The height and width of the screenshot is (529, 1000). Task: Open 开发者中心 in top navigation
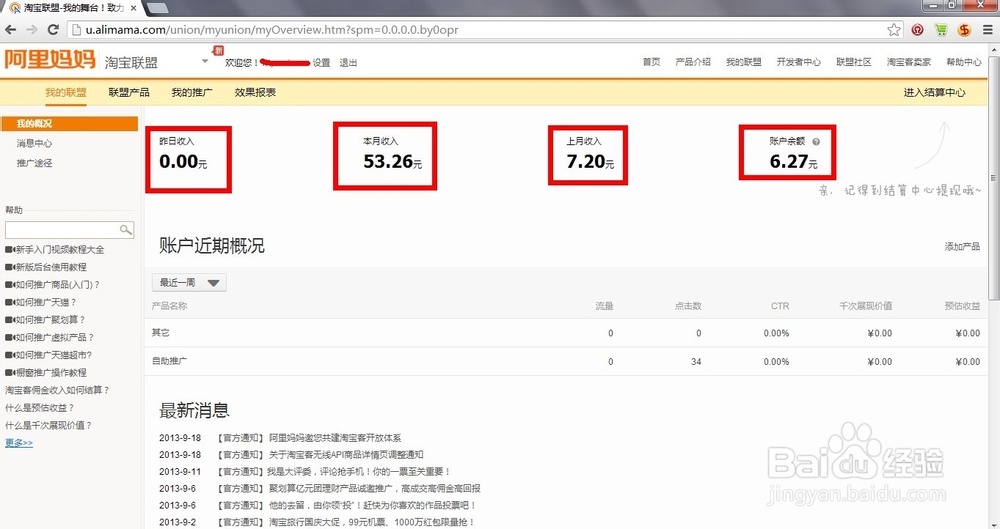point(798,62)
